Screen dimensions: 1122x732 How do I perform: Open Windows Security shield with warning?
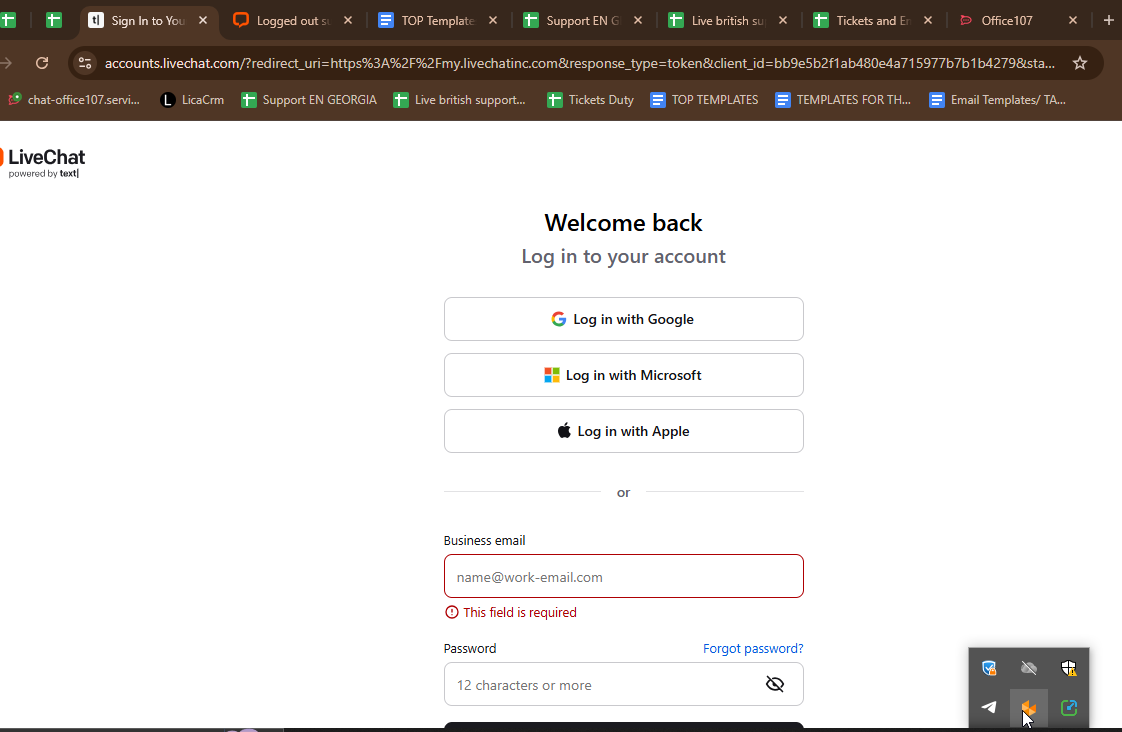[1068, 668]
